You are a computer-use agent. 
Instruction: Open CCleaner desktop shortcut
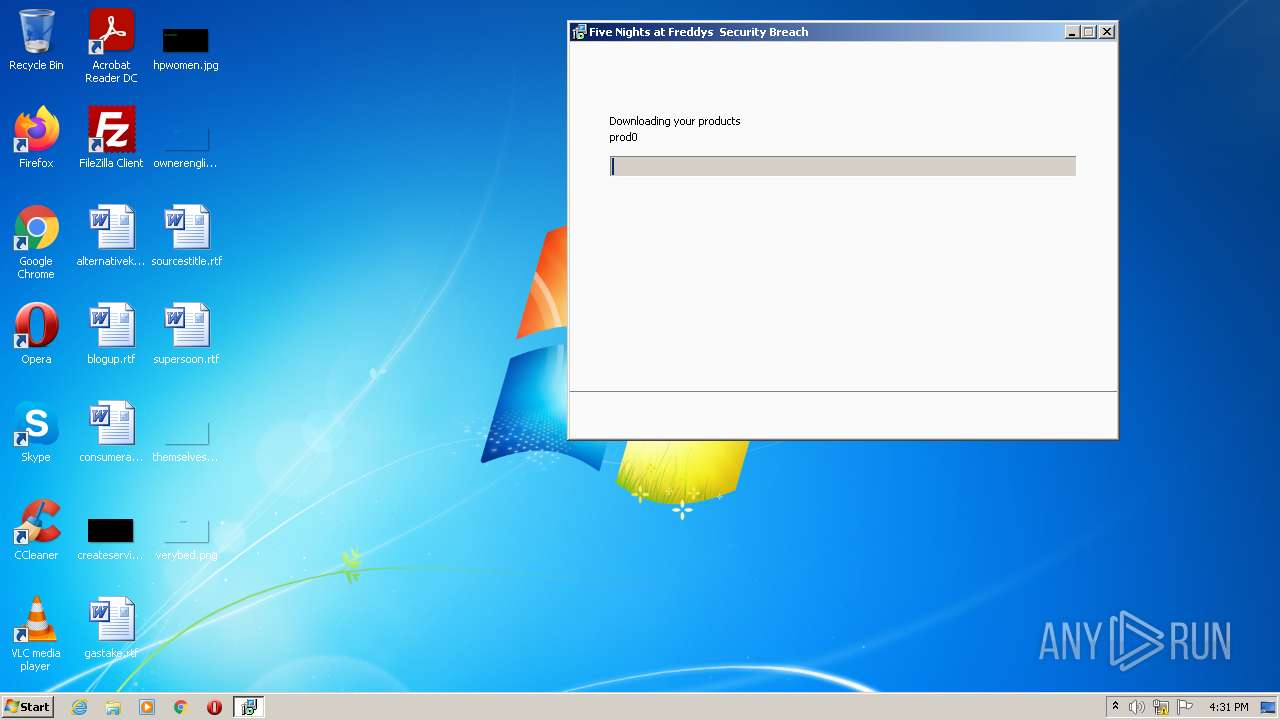point(36,530)
